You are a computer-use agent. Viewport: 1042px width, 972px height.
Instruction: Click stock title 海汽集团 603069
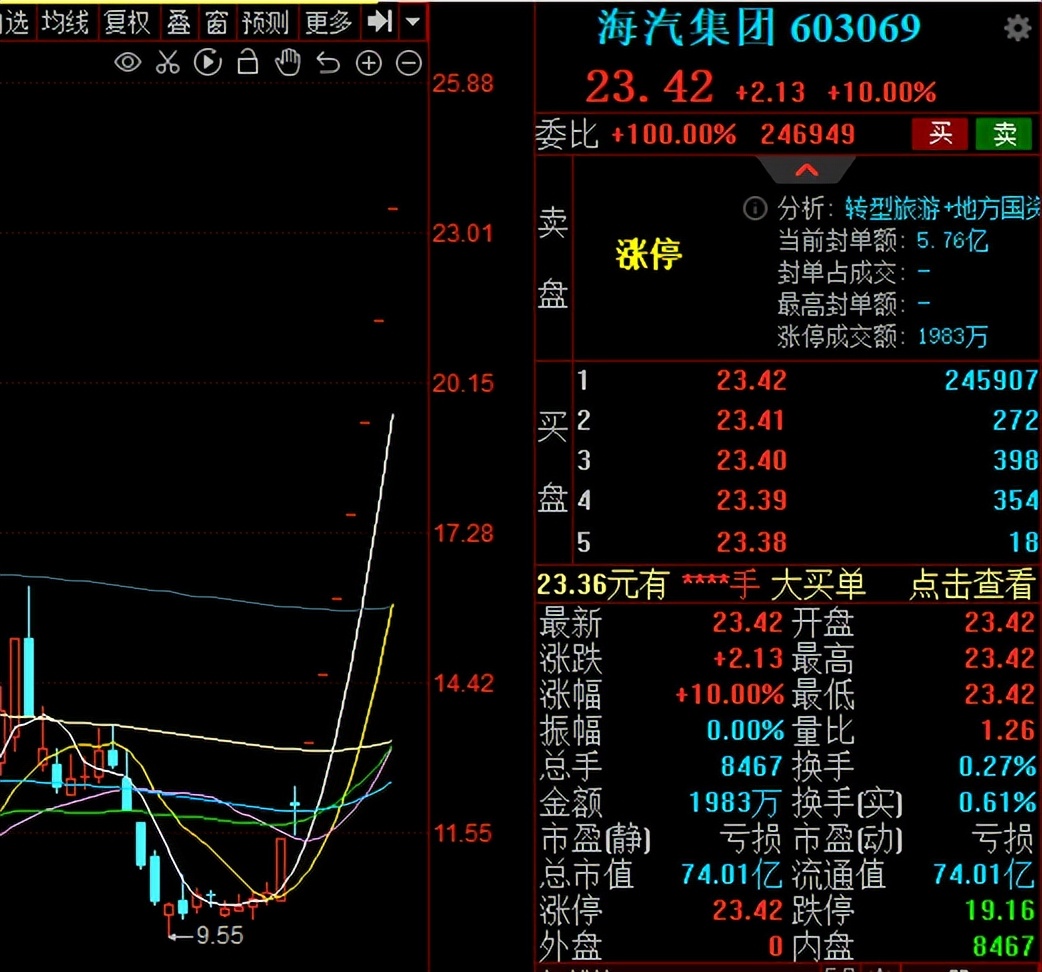[759, 29]
